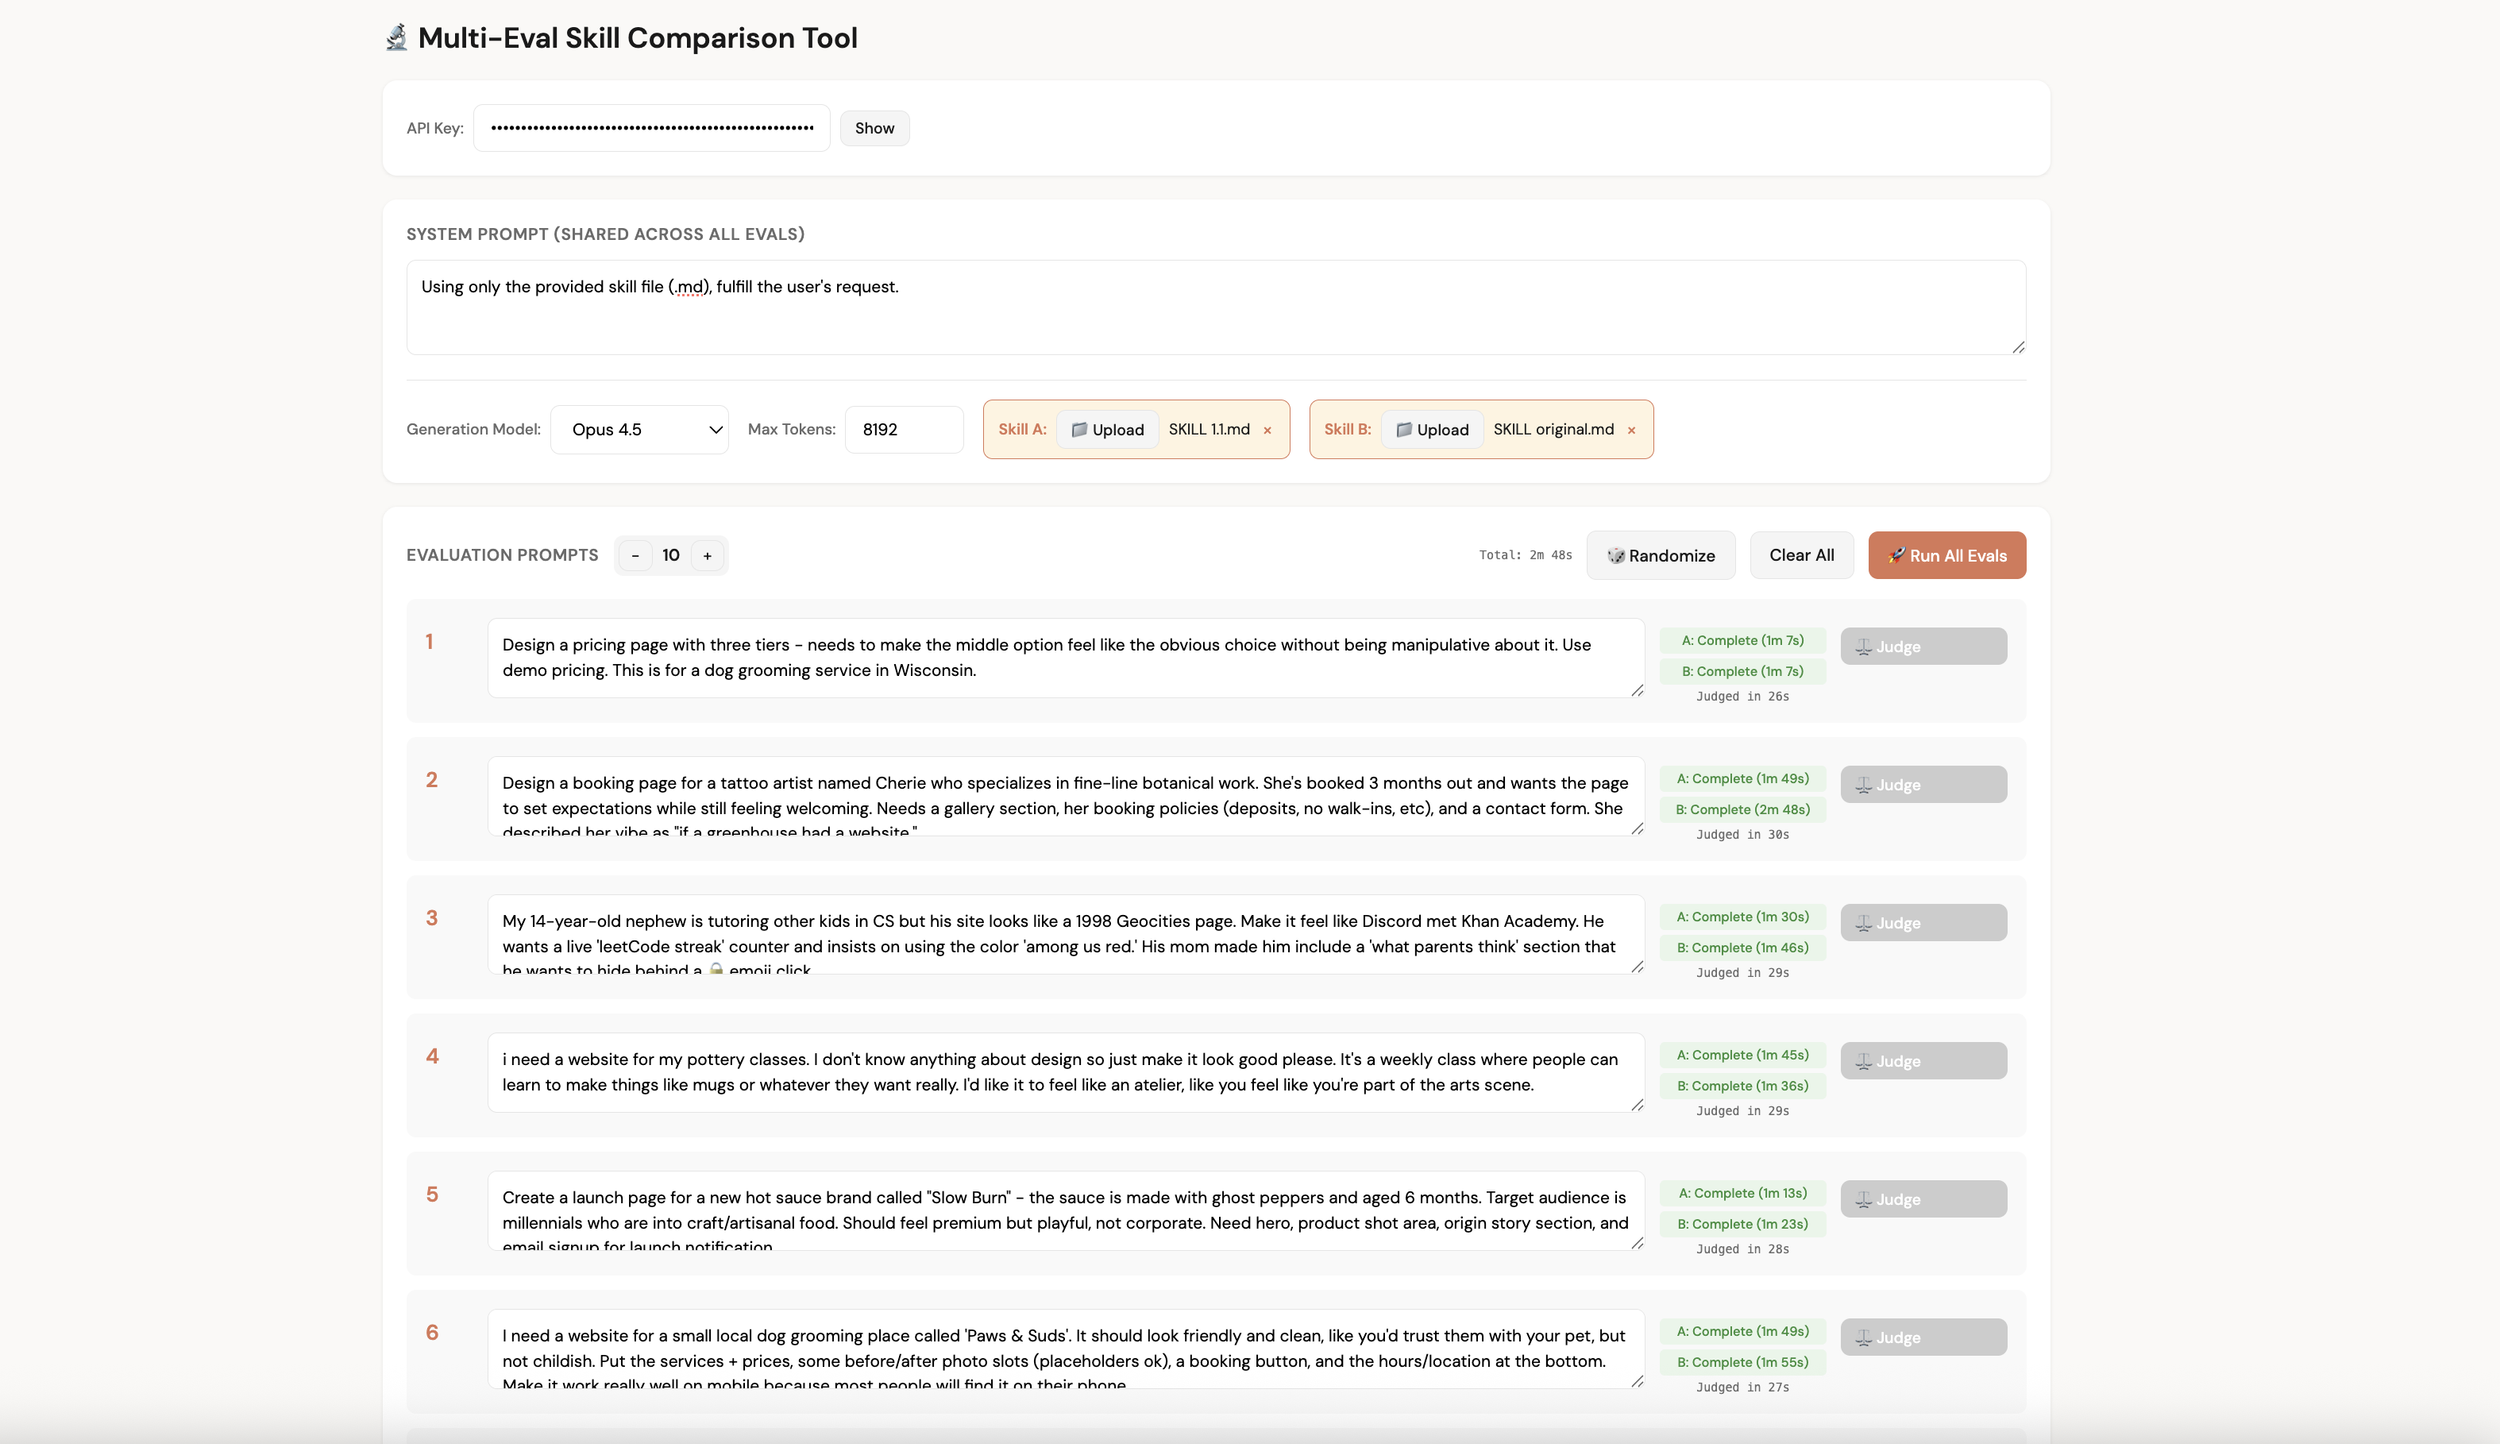The image size is (2500, 1444).
Task: Click the B: Complete status badge for prompt 4
Action: 1742,1085
